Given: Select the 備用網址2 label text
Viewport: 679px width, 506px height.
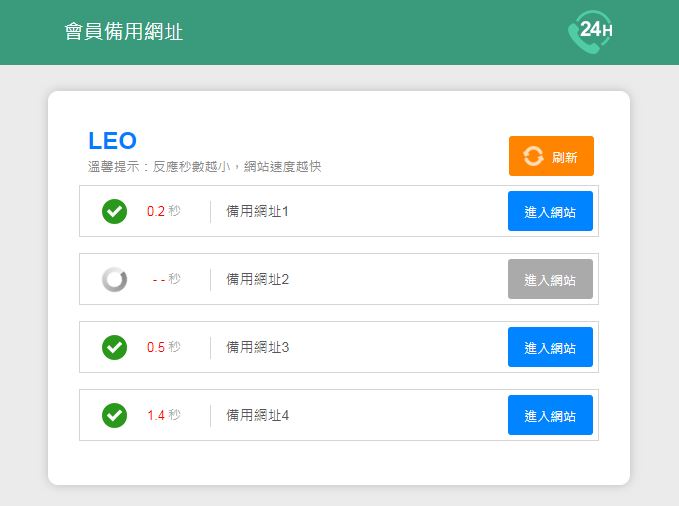Looking at the screenshot, I should click(257, 279).
